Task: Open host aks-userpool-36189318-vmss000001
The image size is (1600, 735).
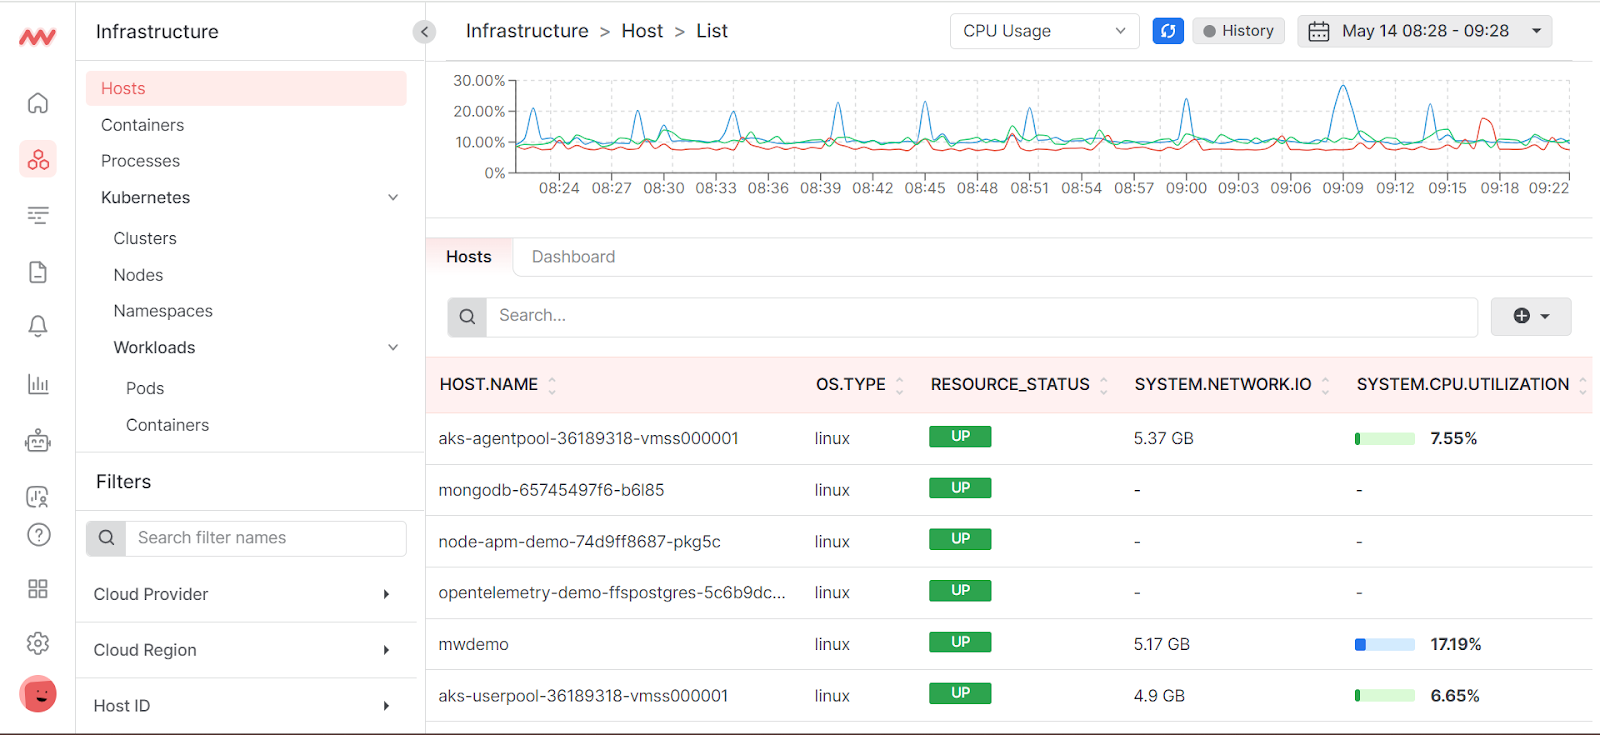Action: click(583, 696)
